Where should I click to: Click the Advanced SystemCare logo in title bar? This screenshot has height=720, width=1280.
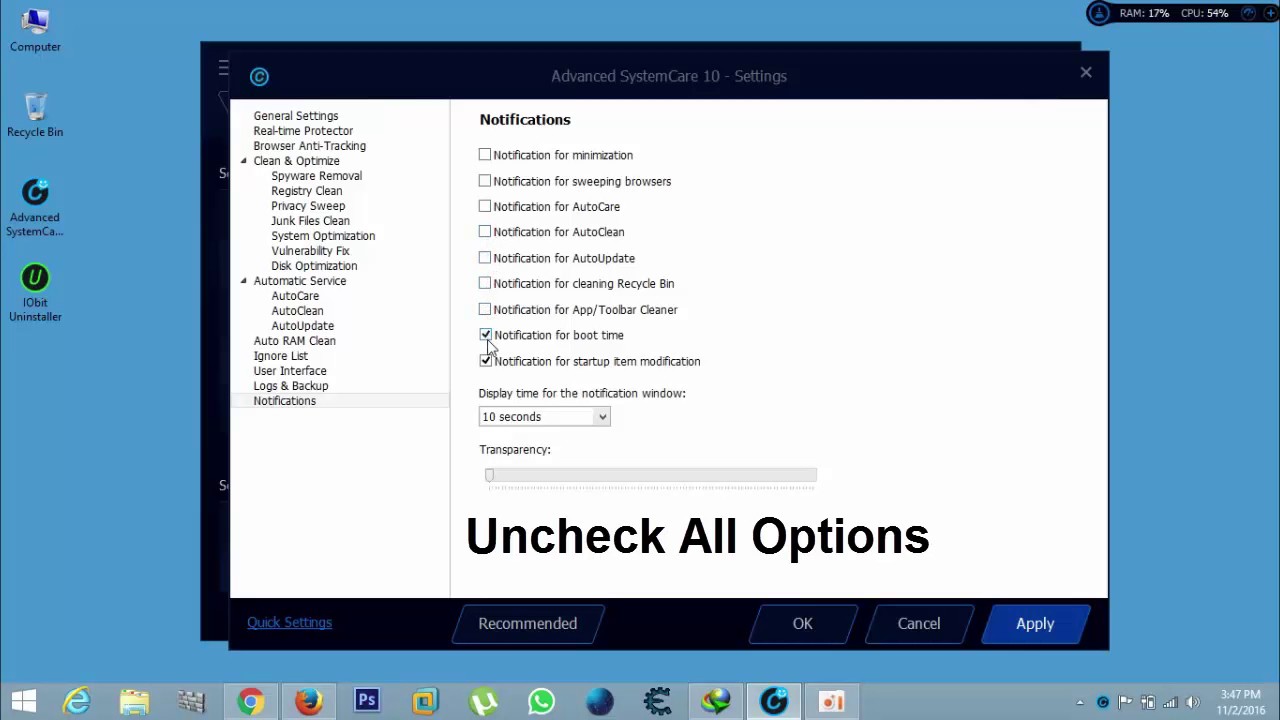[259, 76]
